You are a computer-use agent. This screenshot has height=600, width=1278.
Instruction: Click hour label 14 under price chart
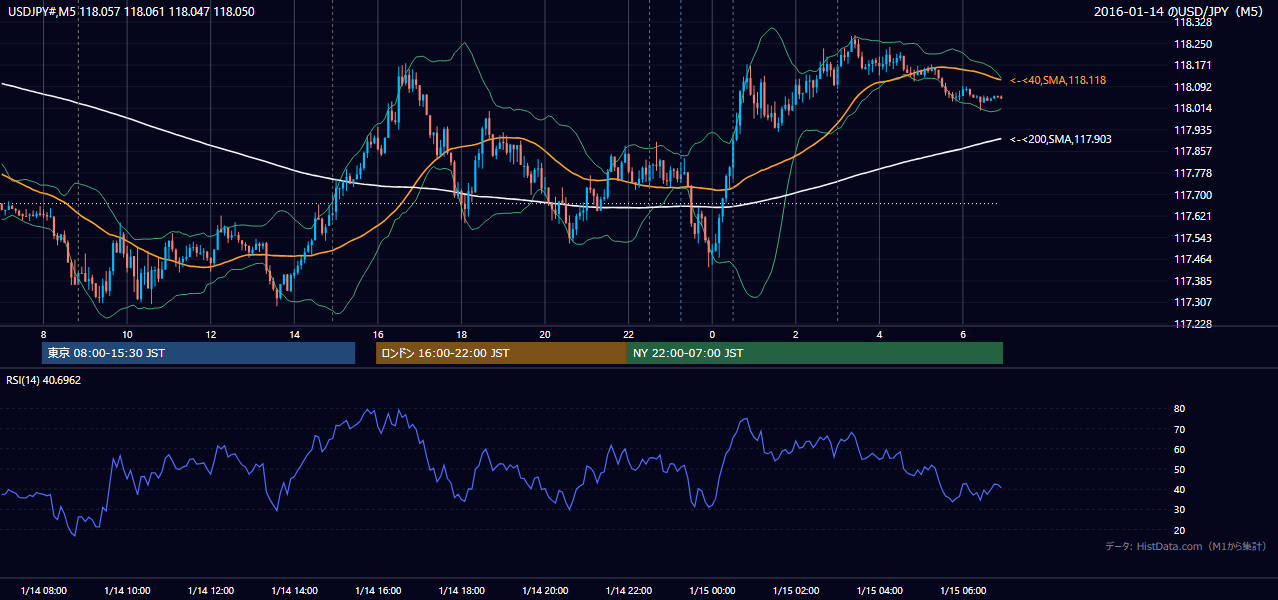point(294,334)
